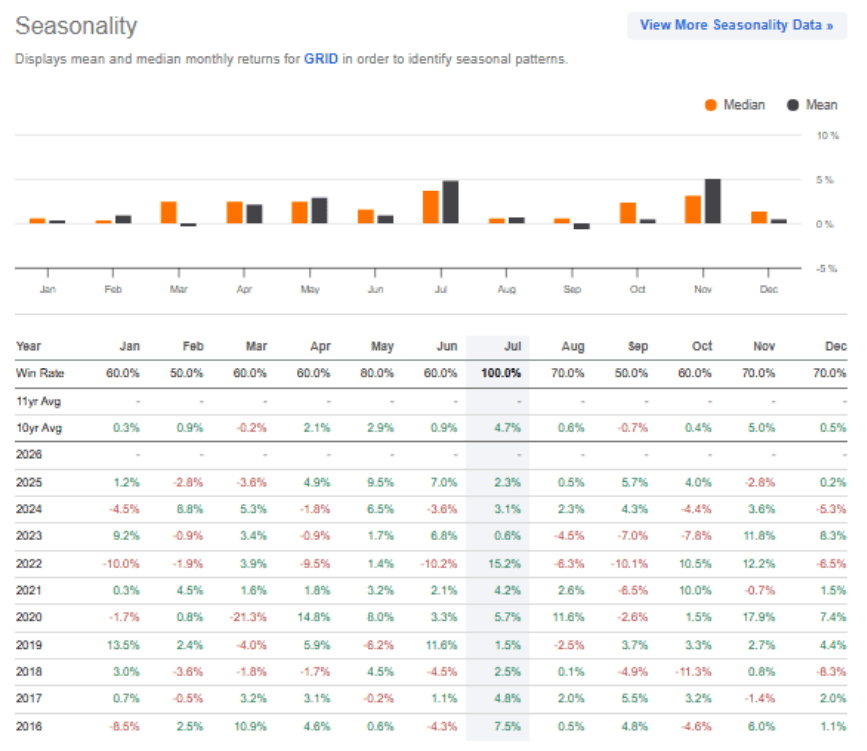The width and height of the screenshot is (867, 751).
Task: Click the Jan label on chart axis
Action: (46, 288)
